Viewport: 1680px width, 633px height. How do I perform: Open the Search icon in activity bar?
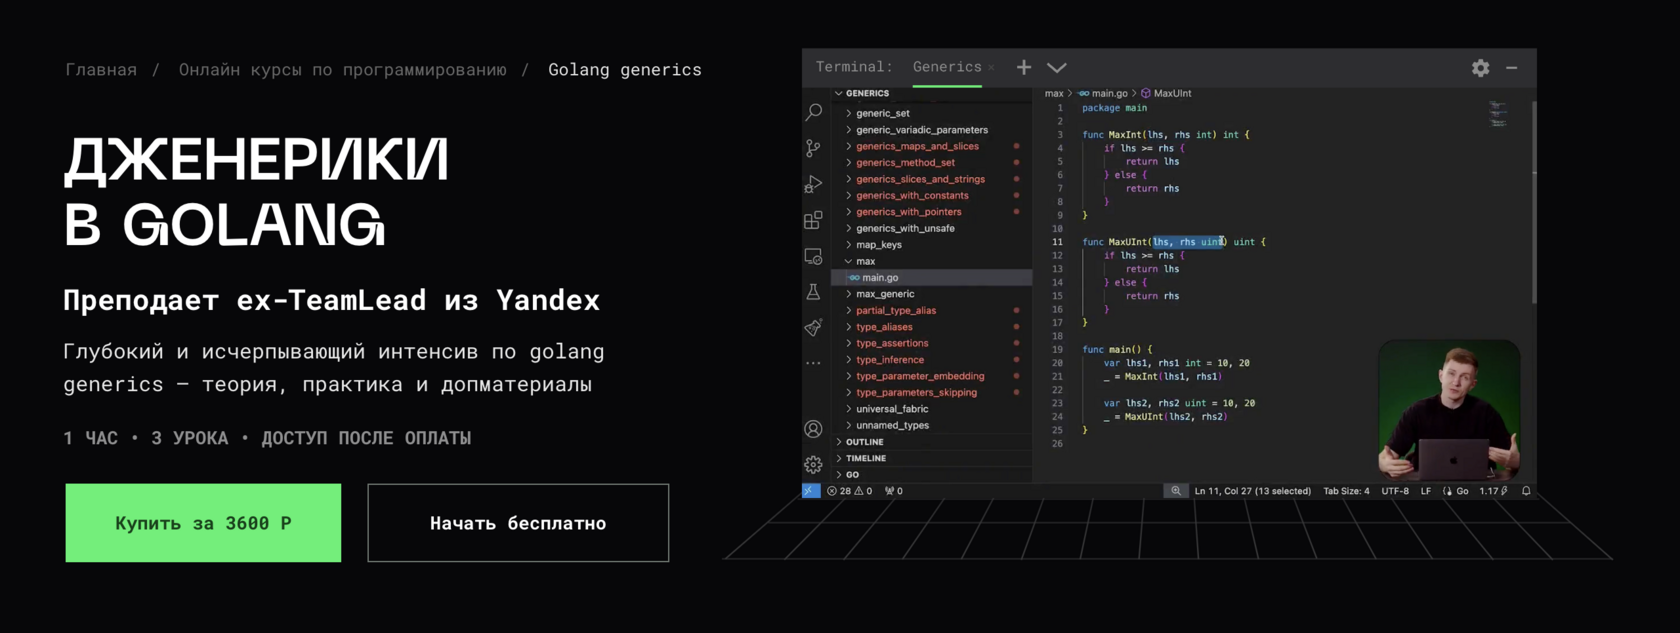coord(814,112)
